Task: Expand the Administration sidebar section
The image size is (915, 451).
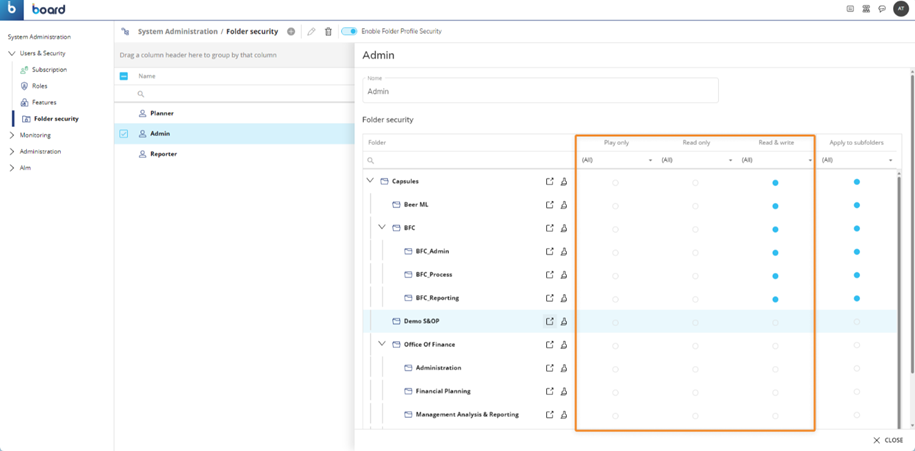Action: [x=12, y=151]
